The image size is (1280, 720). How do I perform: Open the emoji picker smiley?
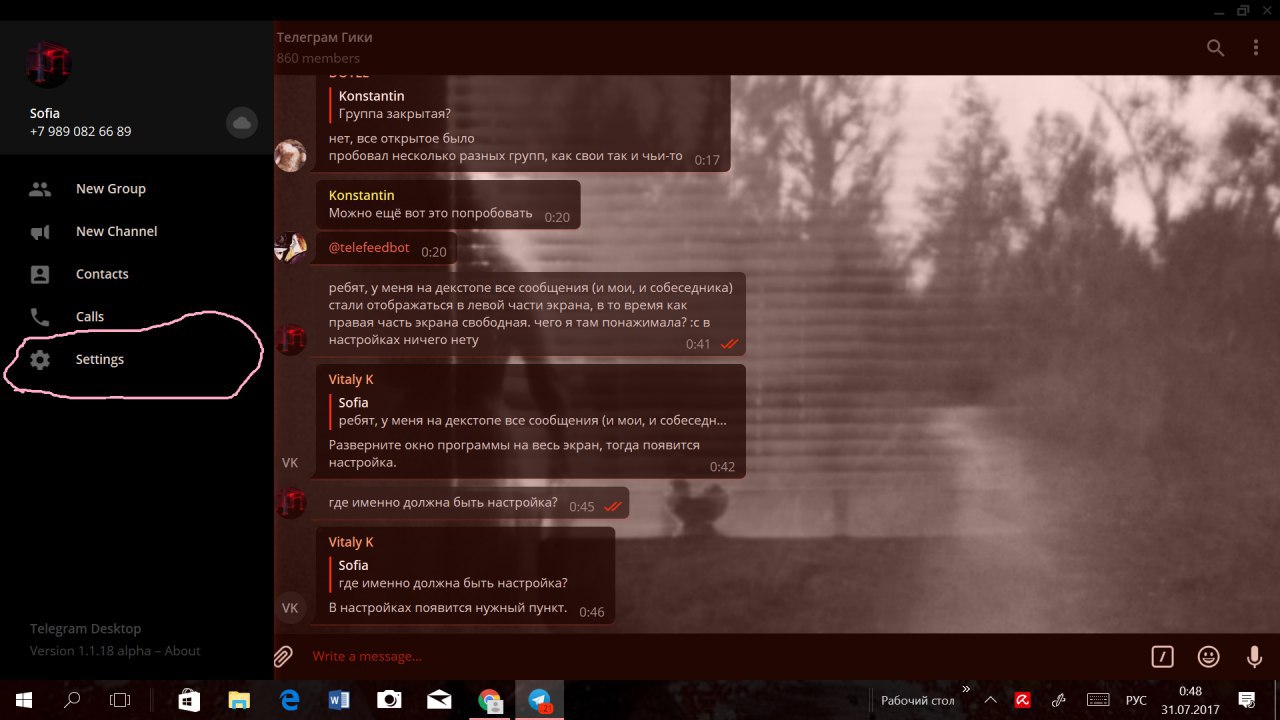pyautogui.click(x=1209, y=656)
